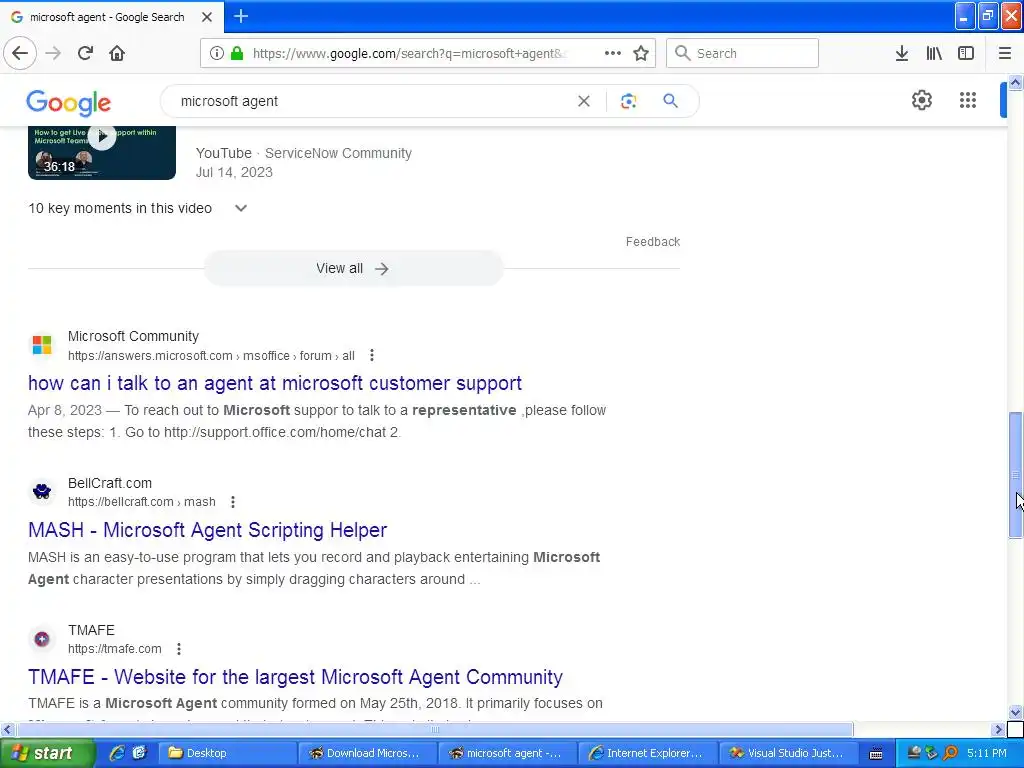Clear the Google search query
The width and height of the screenshot is (1024, 768).
coord(583,101)
